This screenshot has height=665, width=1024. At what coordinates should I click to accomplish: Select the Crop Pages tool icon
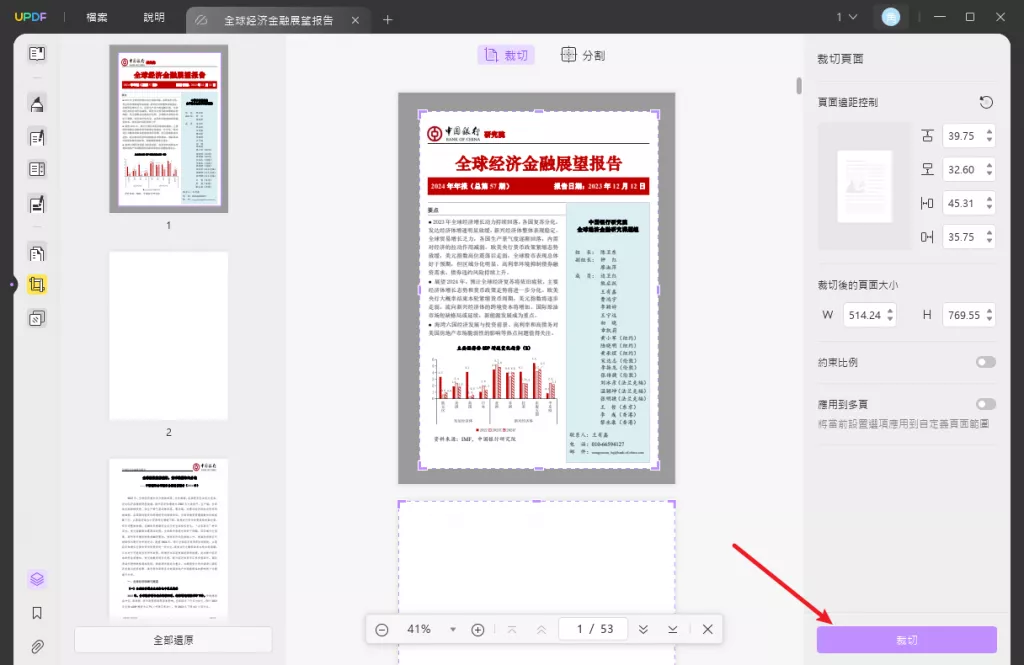tap(37, 285)
